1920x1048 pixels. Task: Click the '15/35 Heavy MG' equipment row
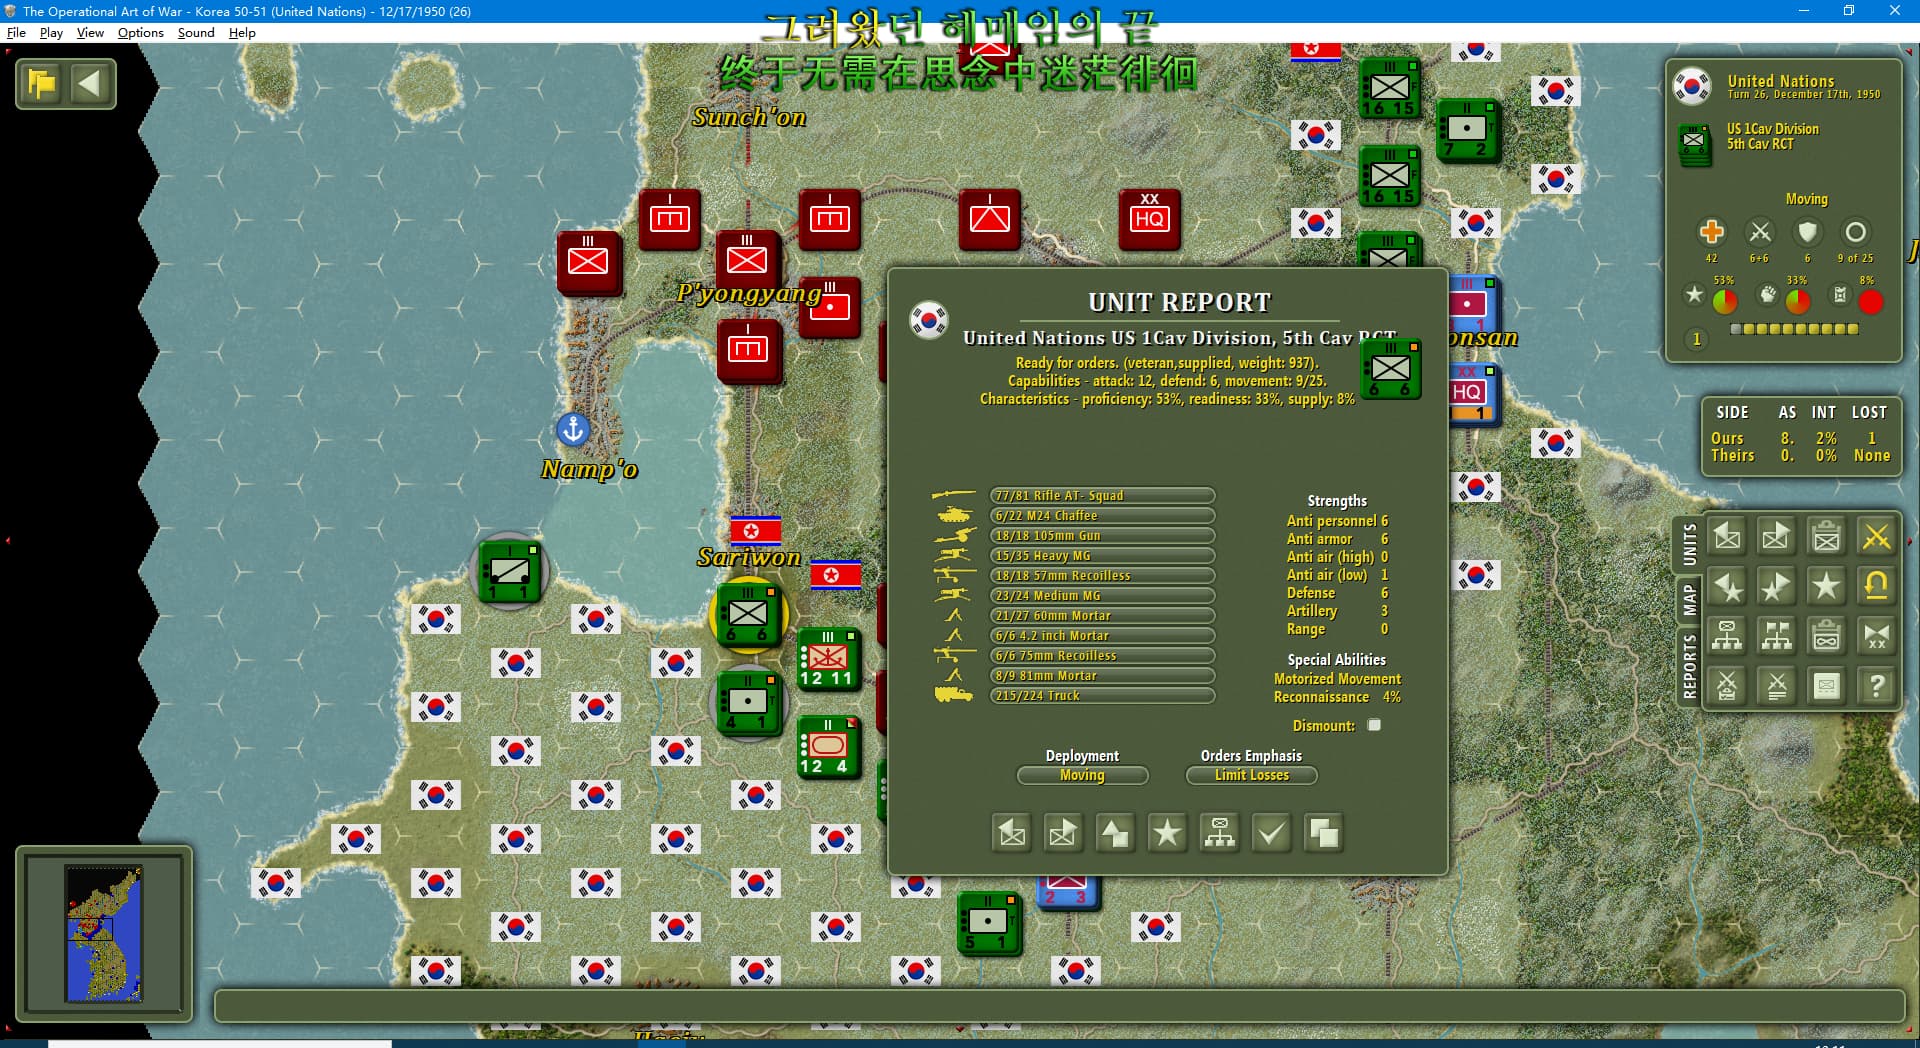click(x=1102, y=555)
